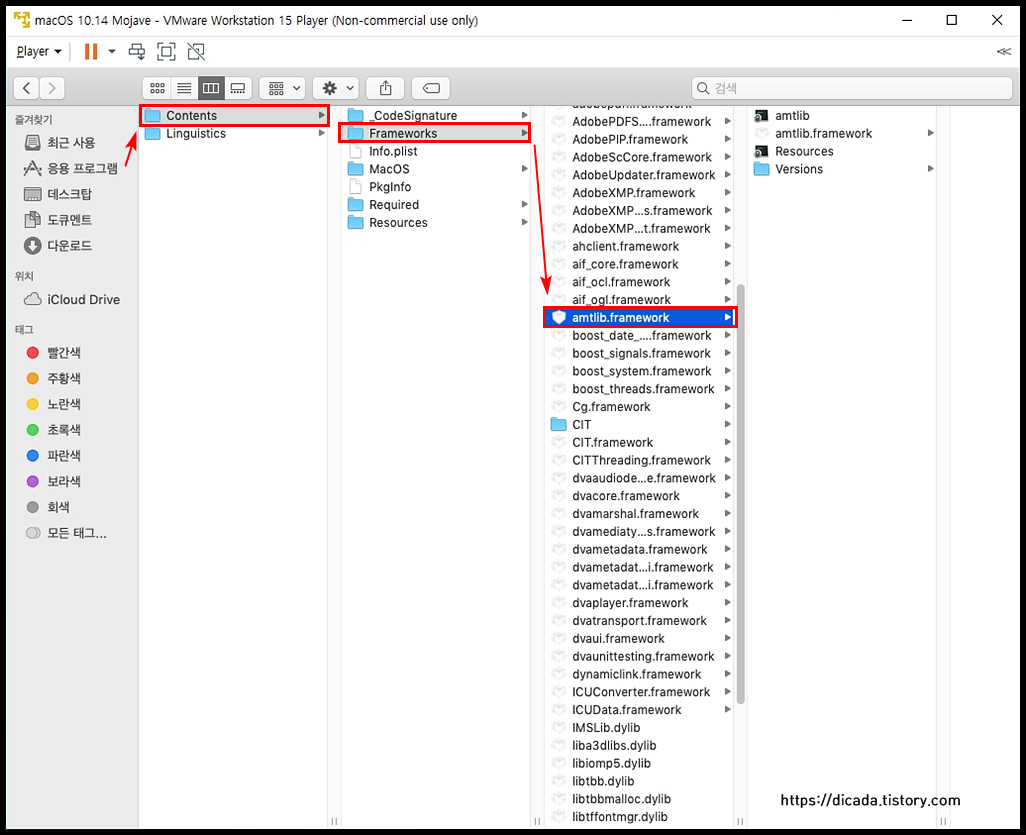This screenshot has width=1026, height=835.
Task: Open the power options dropdown next to pause
Action: click(112, 51)
